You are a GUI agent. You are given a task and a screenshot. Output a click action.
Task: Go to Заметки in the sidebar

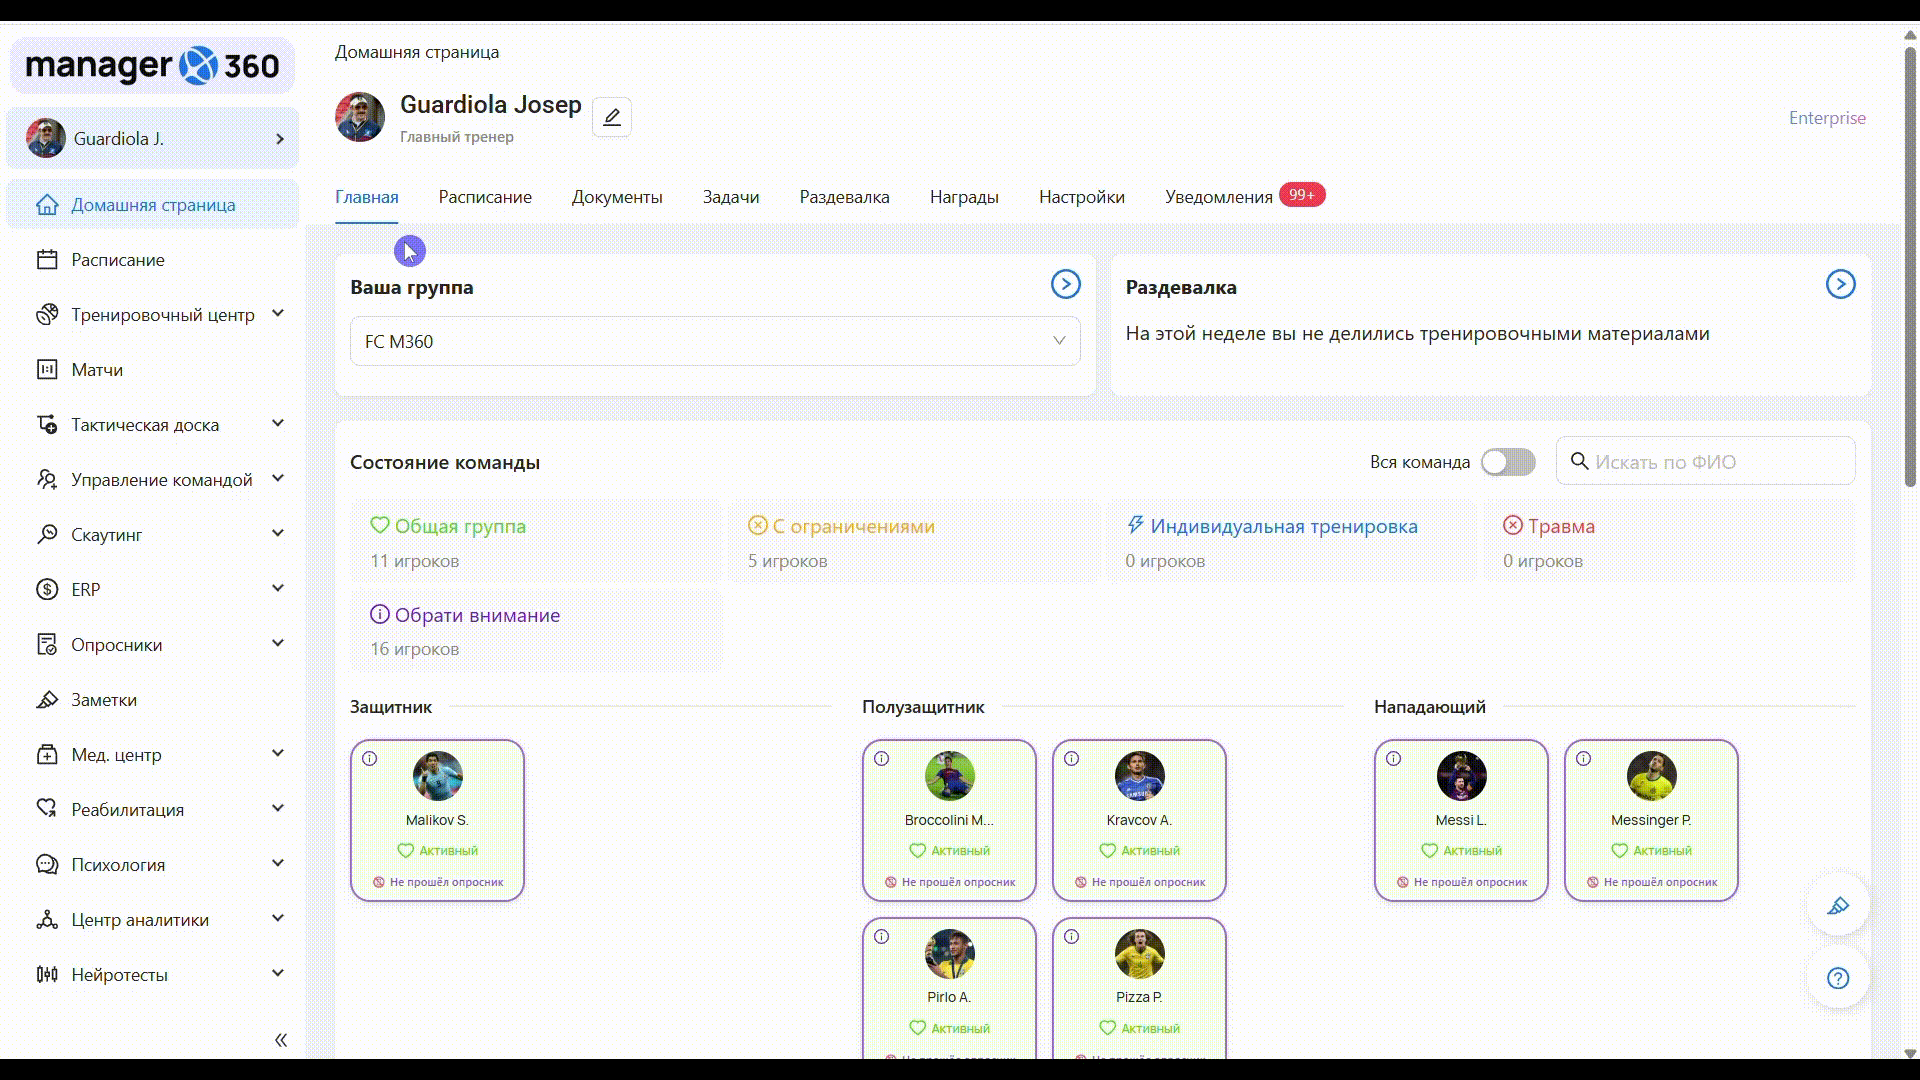(104, 700)
